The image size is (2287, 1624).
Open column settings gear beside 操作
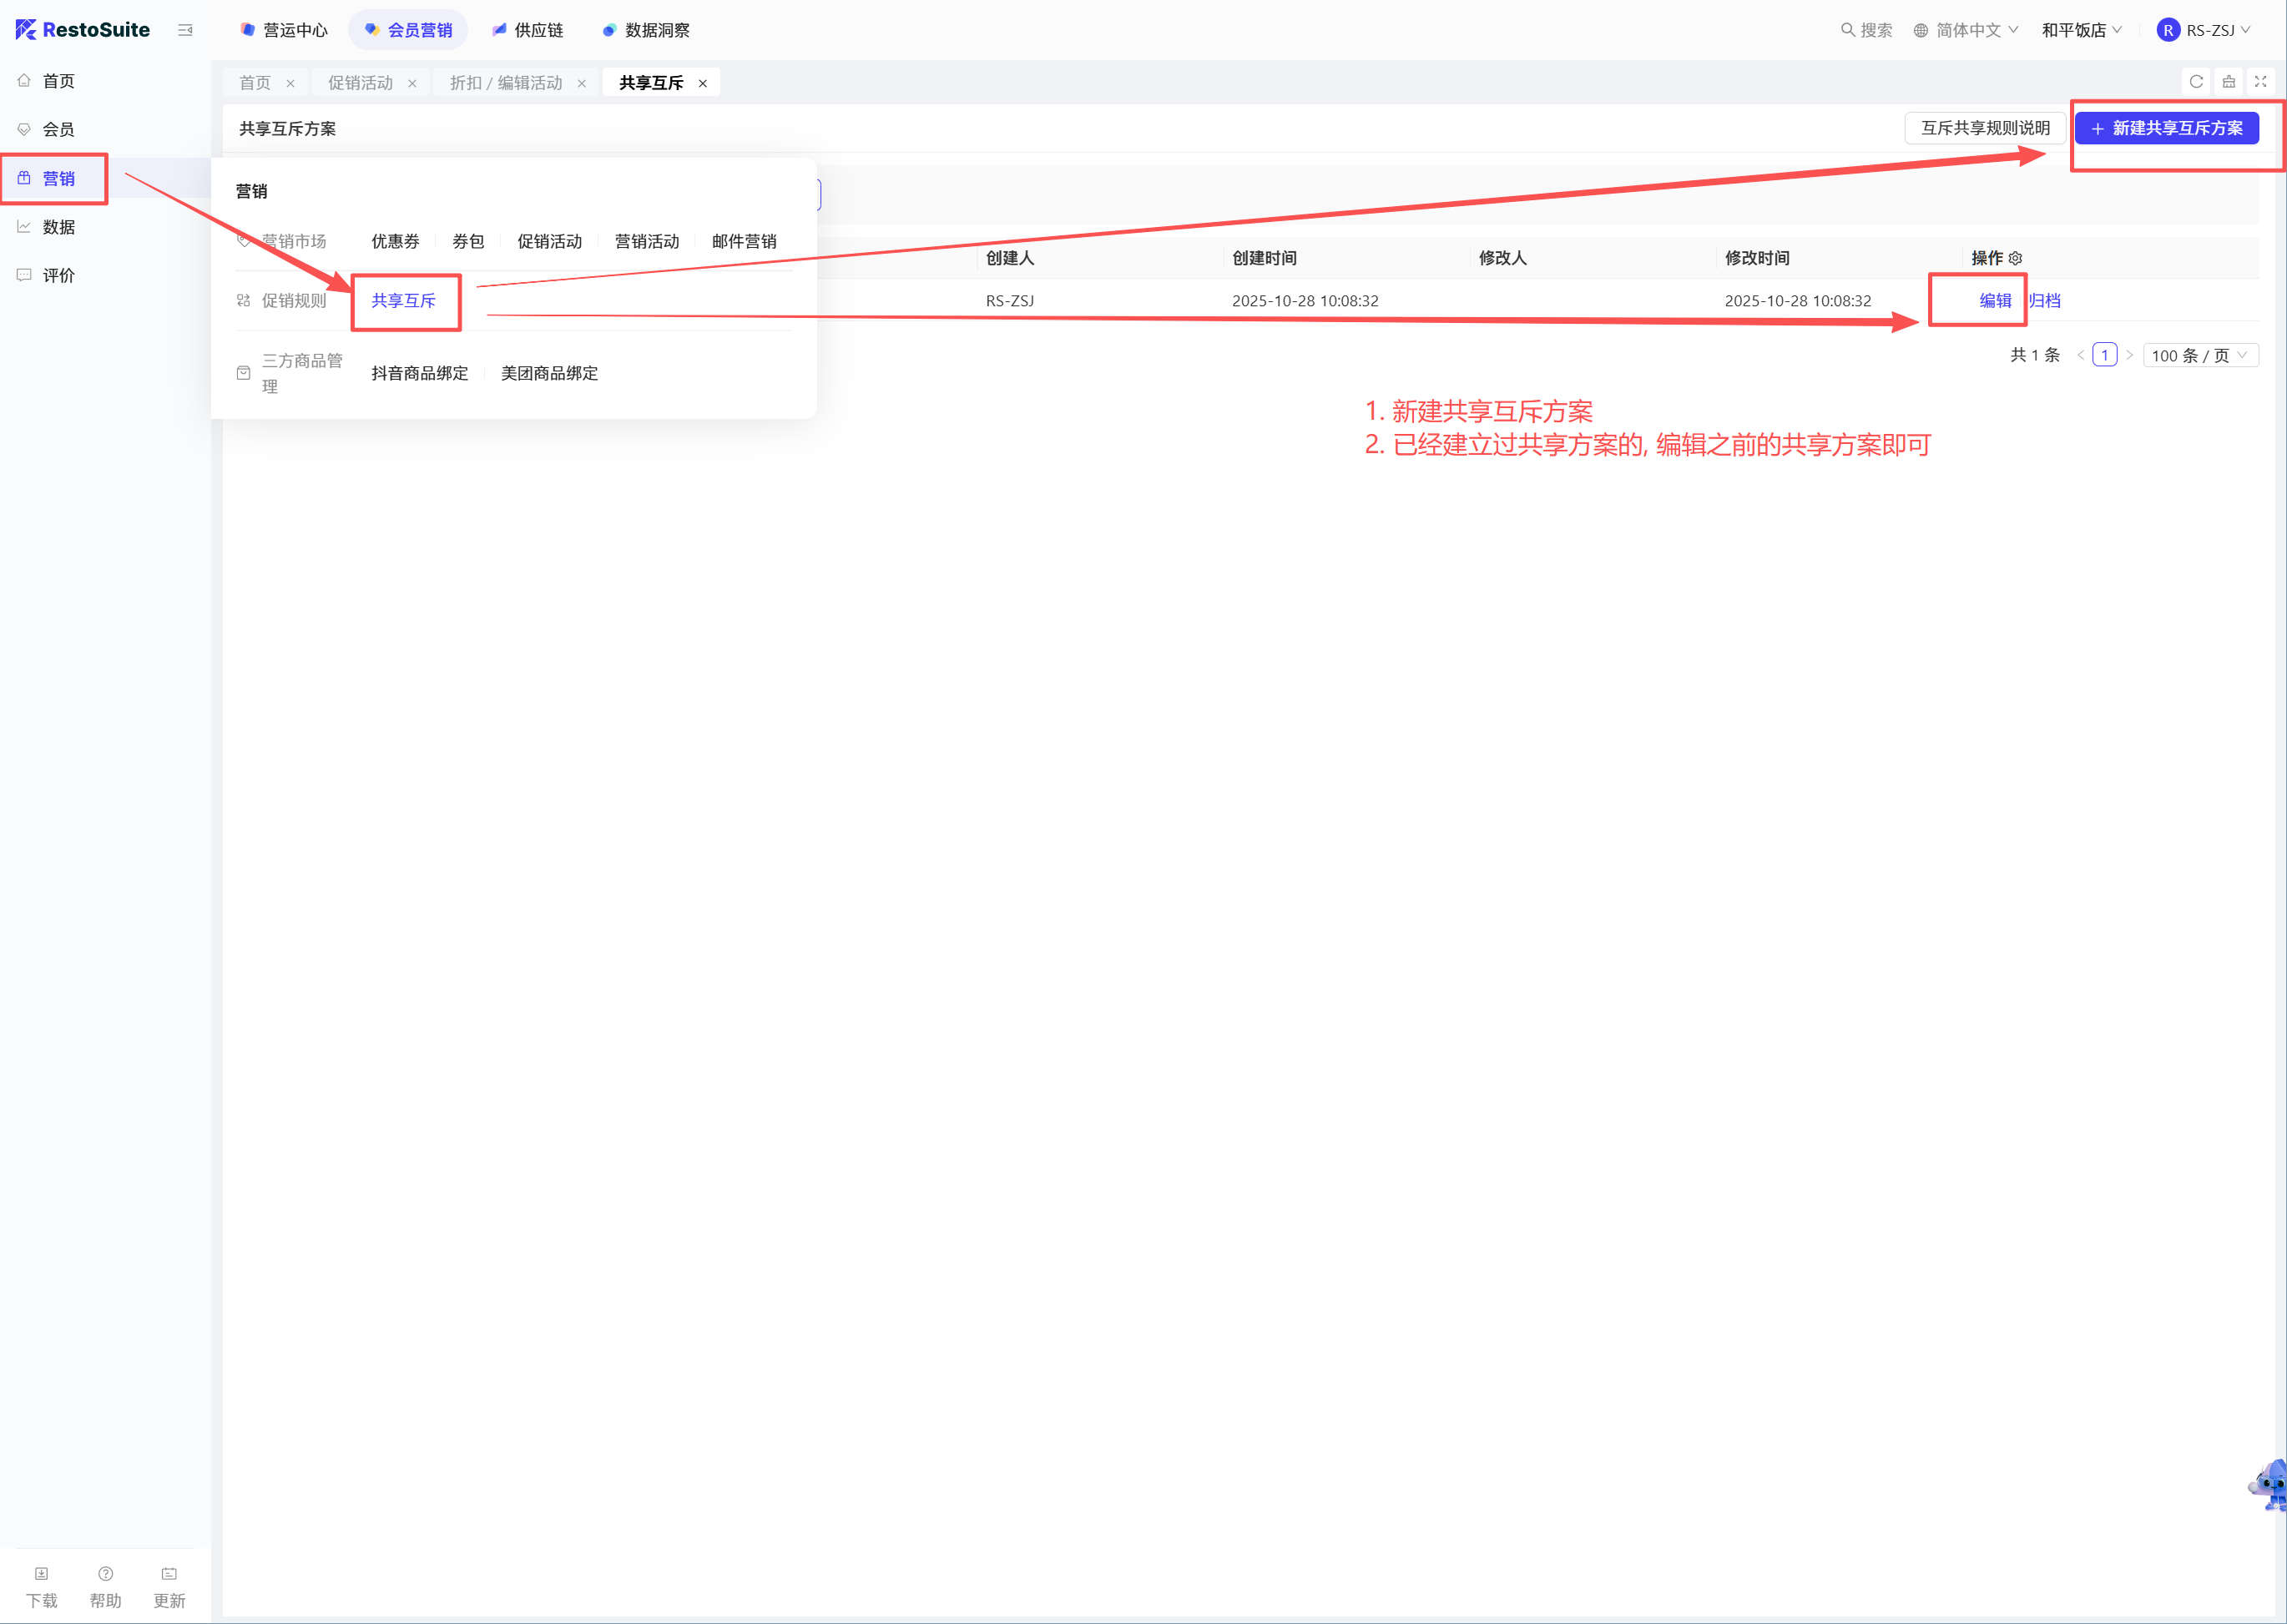[x=2015, y=258]
